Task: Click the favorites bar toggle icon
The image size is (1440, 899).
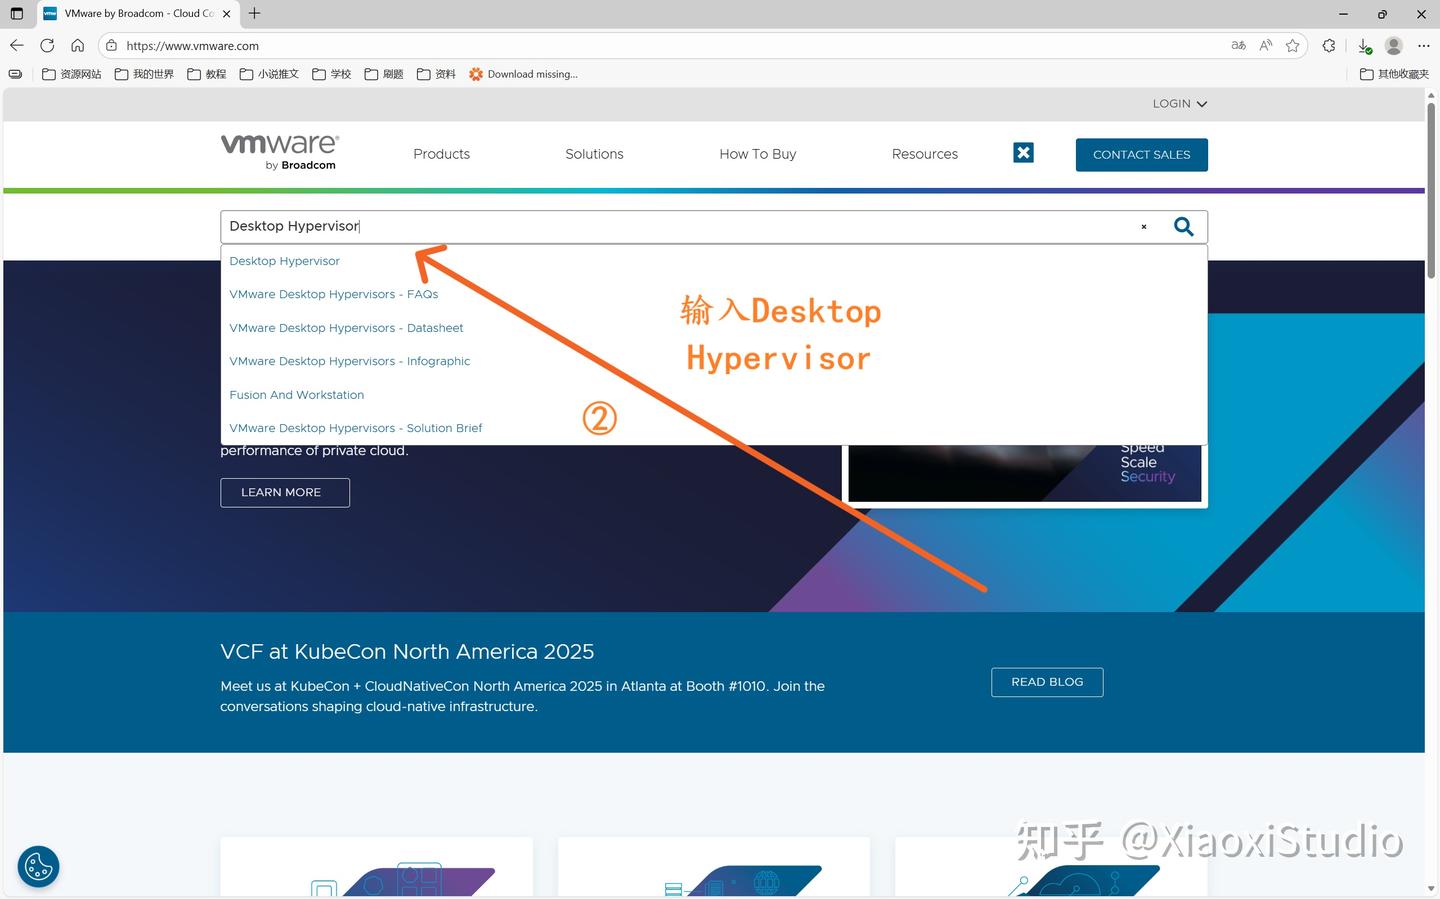Action: tap(15, 74)
